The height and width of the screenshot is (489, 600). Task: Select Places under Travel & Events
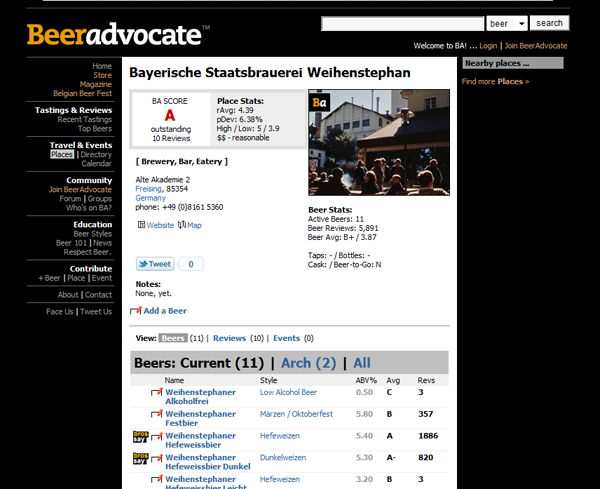(x=62, y=154)
